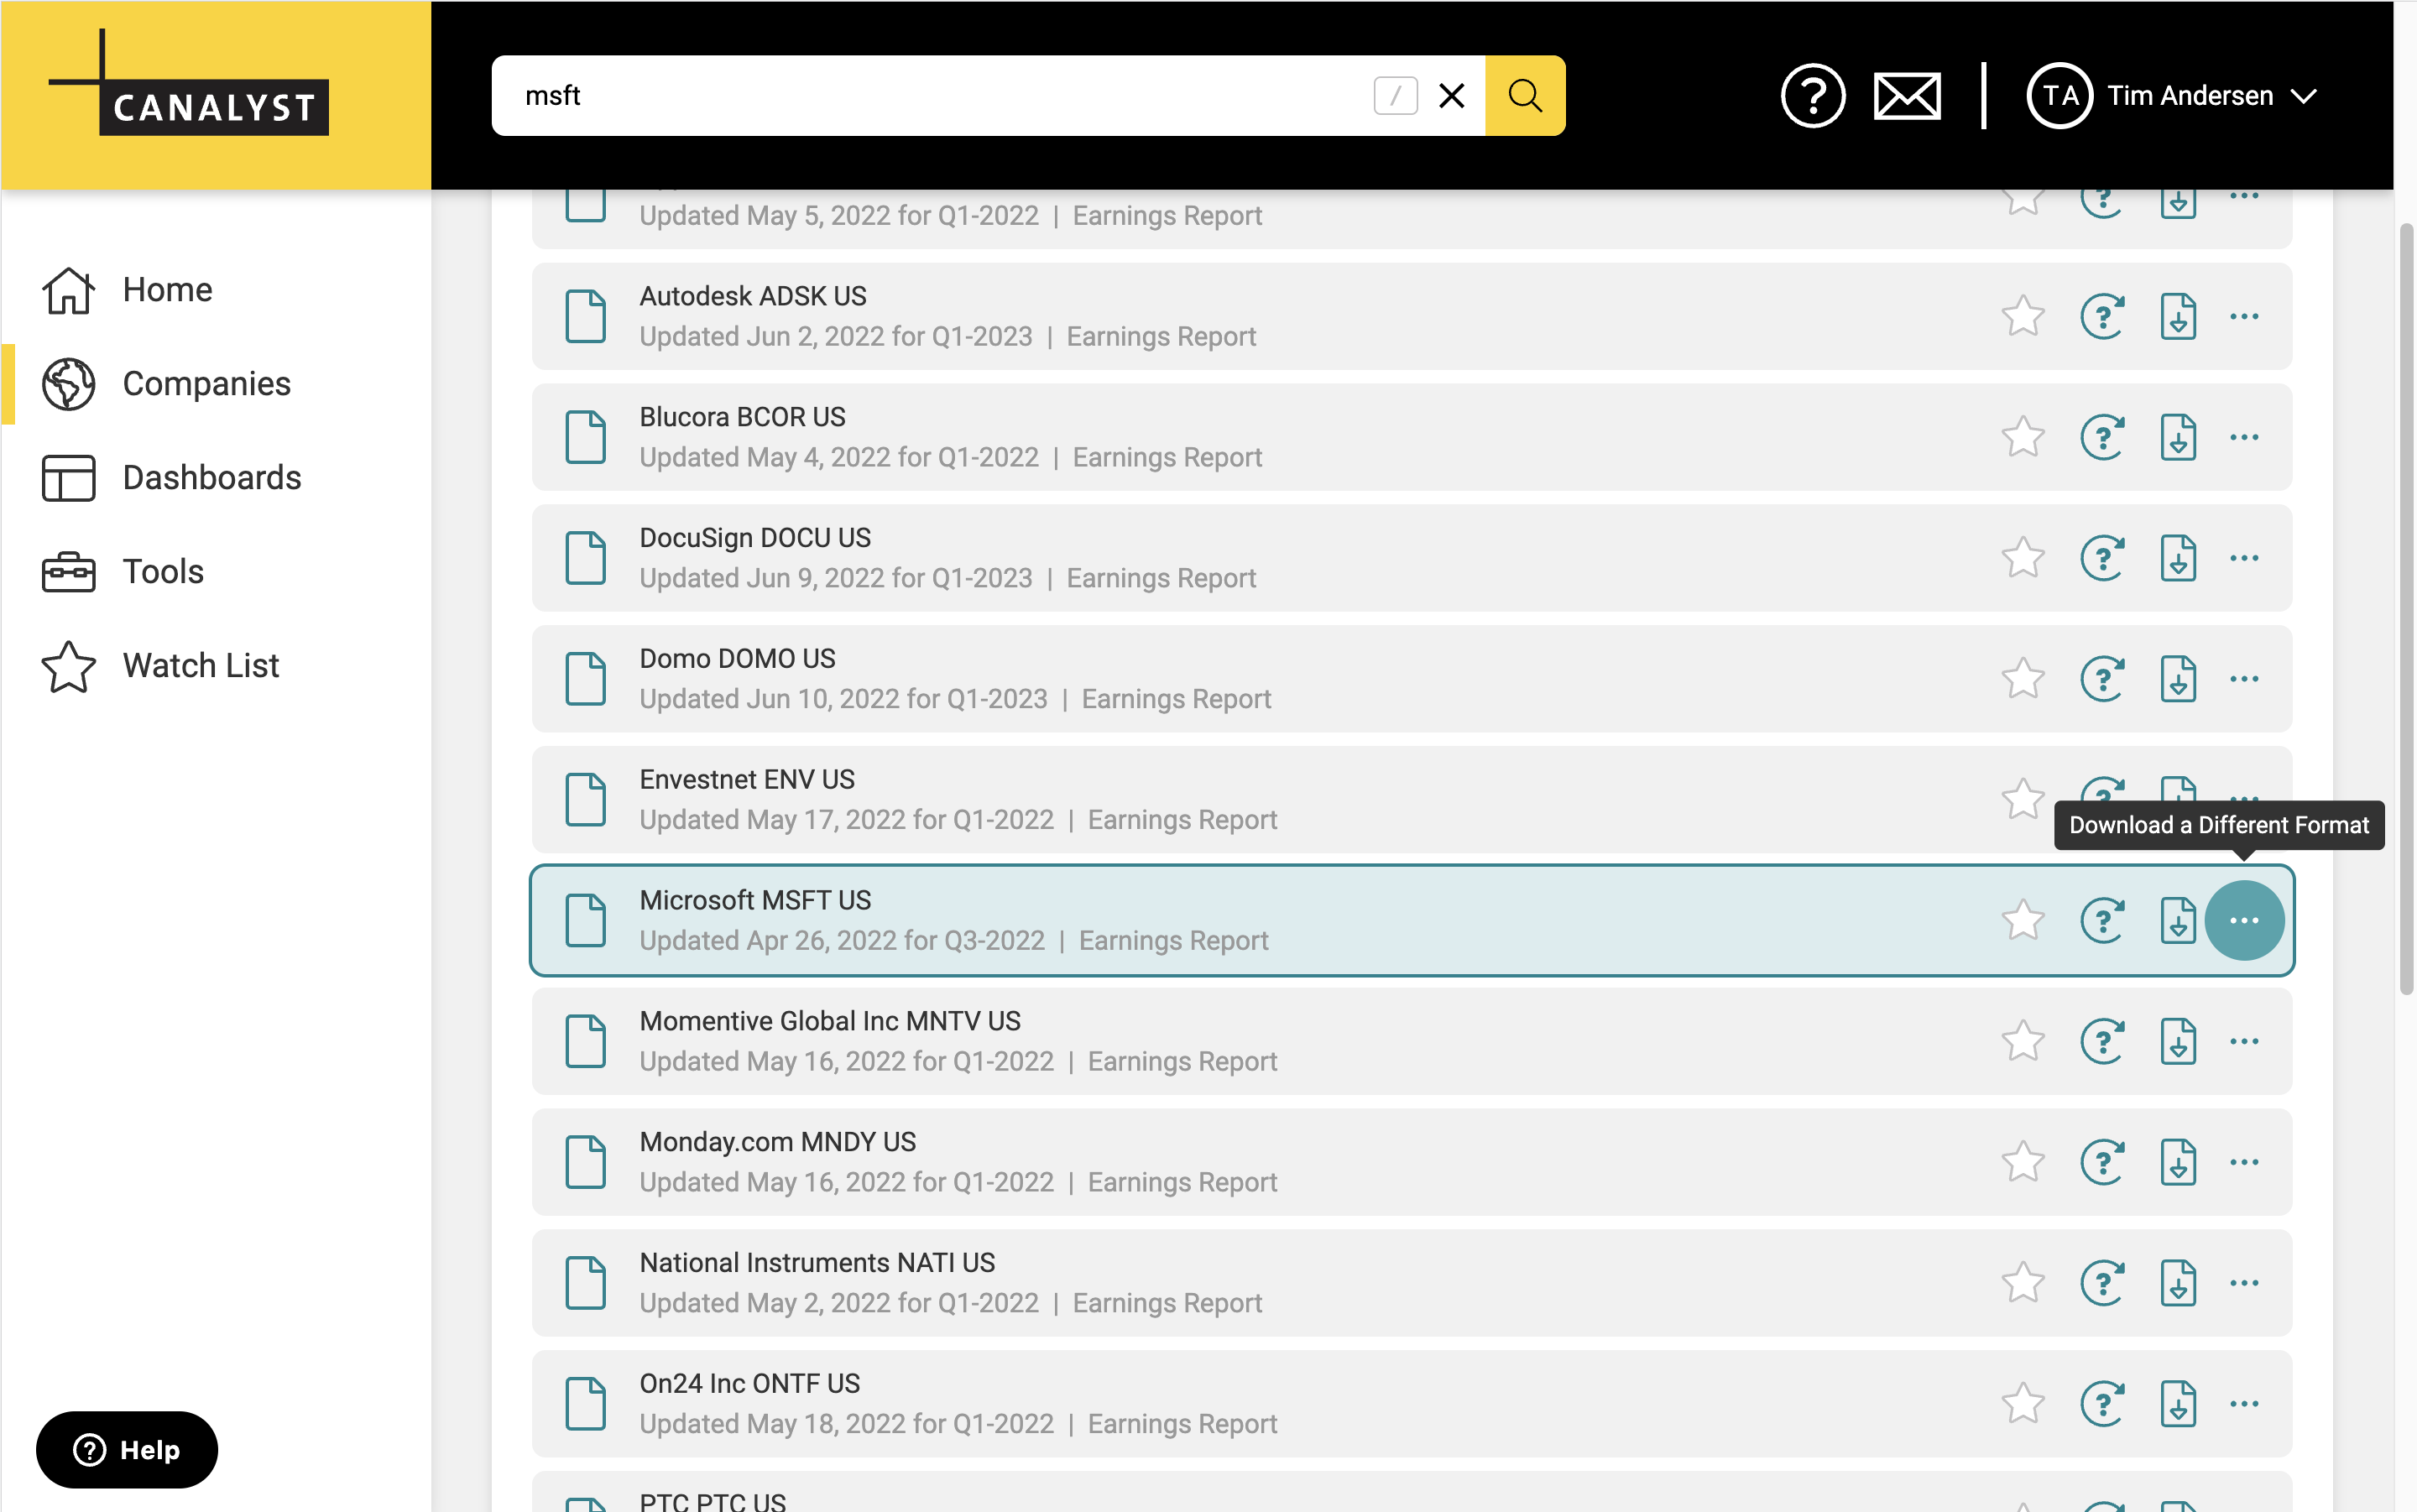Viewport: 2417px width, 1512px height.
Task: Request update for Monday.com MNDY model
Action: click(x=2102, y=1162)
